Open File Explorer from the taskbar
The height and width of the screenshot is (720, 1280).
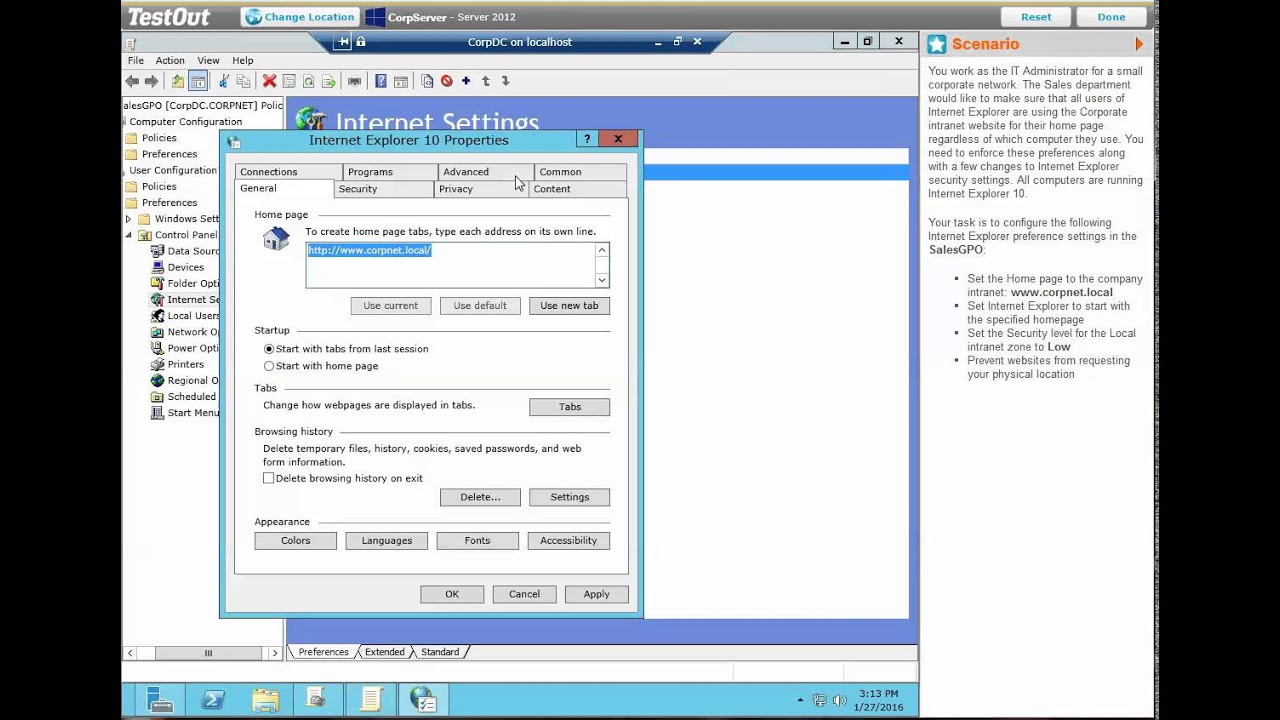point(265,699)
